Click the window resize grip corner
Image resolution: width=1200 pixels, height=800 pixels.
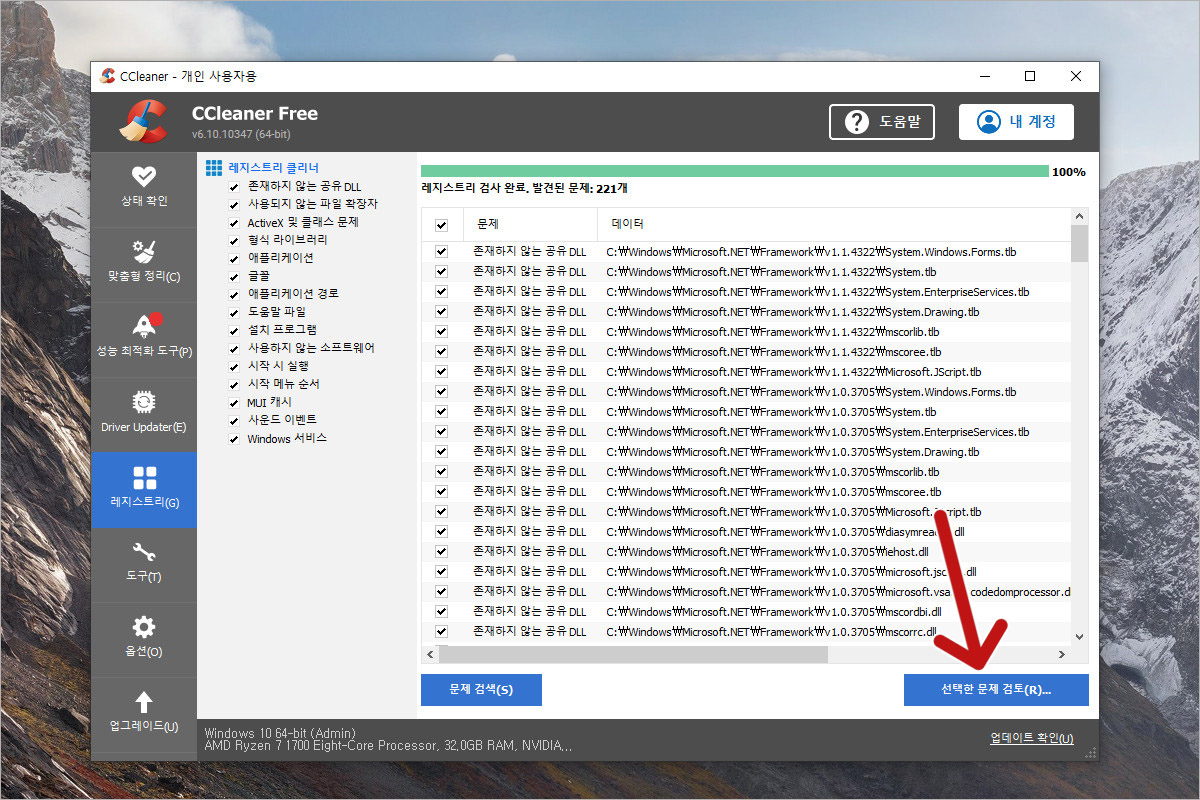(x=1091, y=753)
